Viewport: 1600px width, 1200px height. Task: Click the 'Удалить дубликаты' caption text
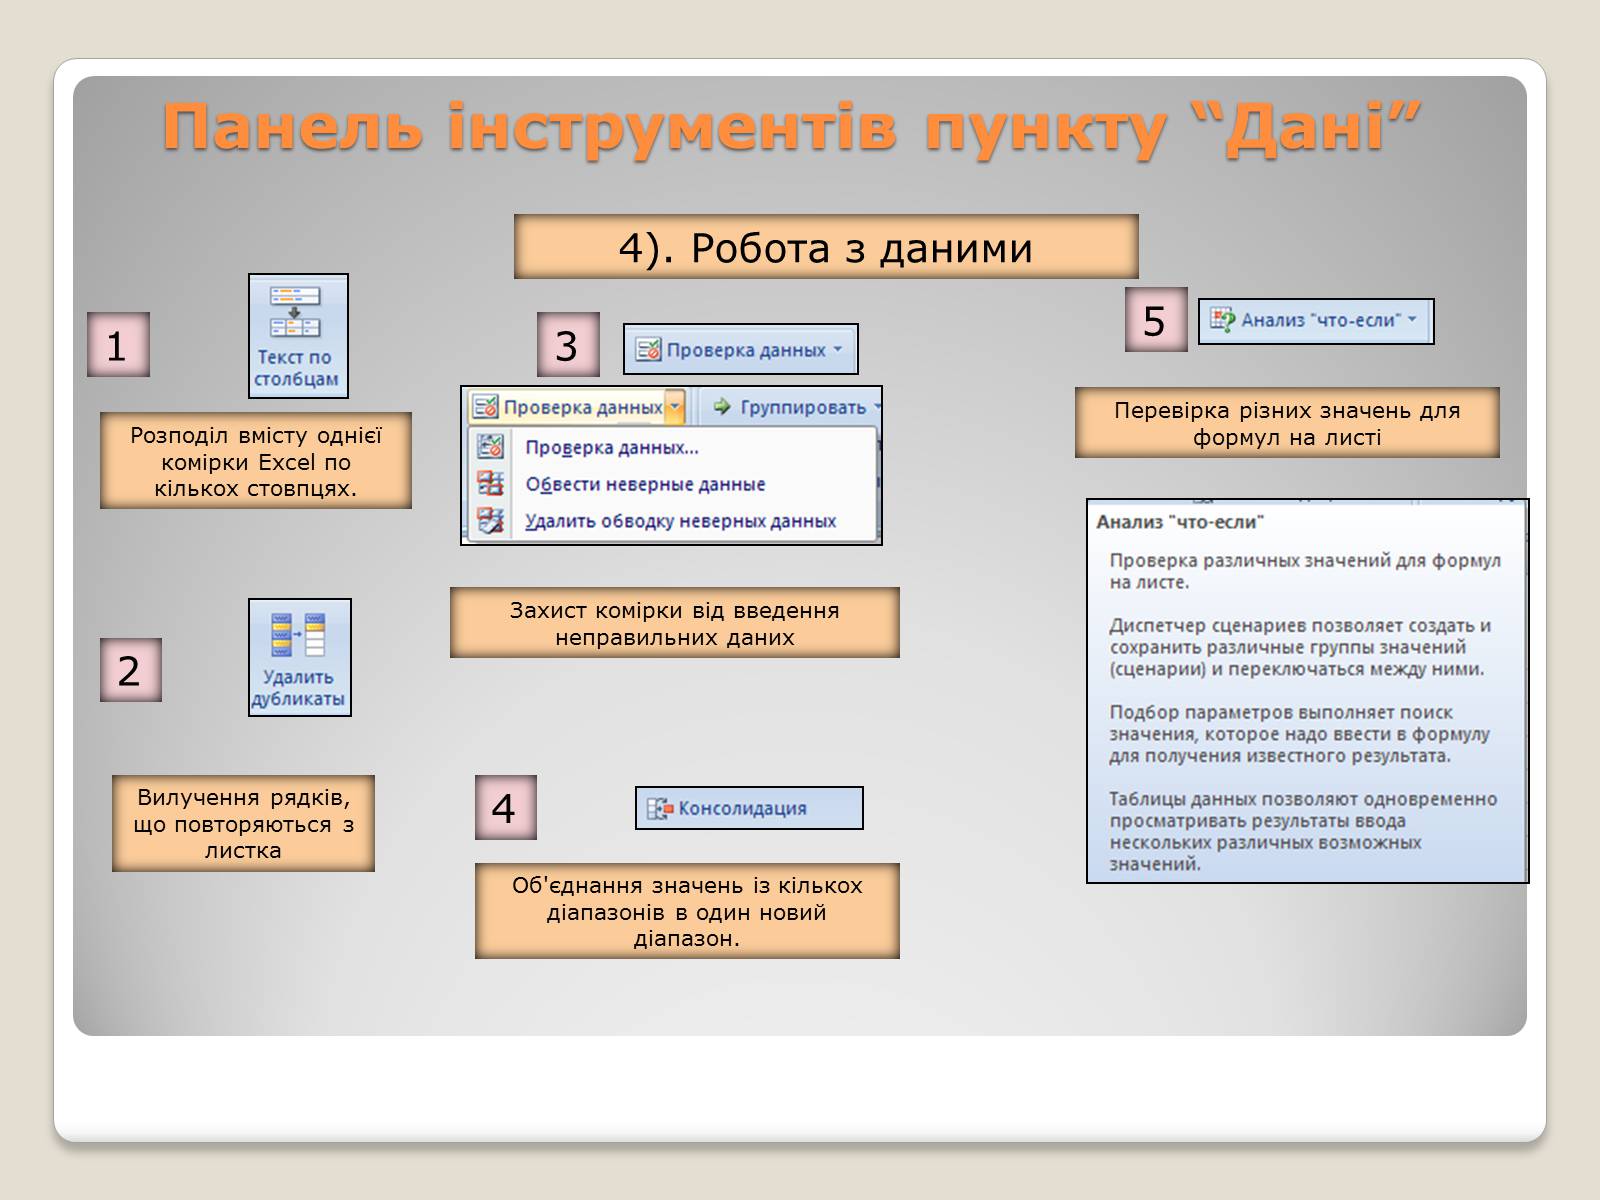298,688
